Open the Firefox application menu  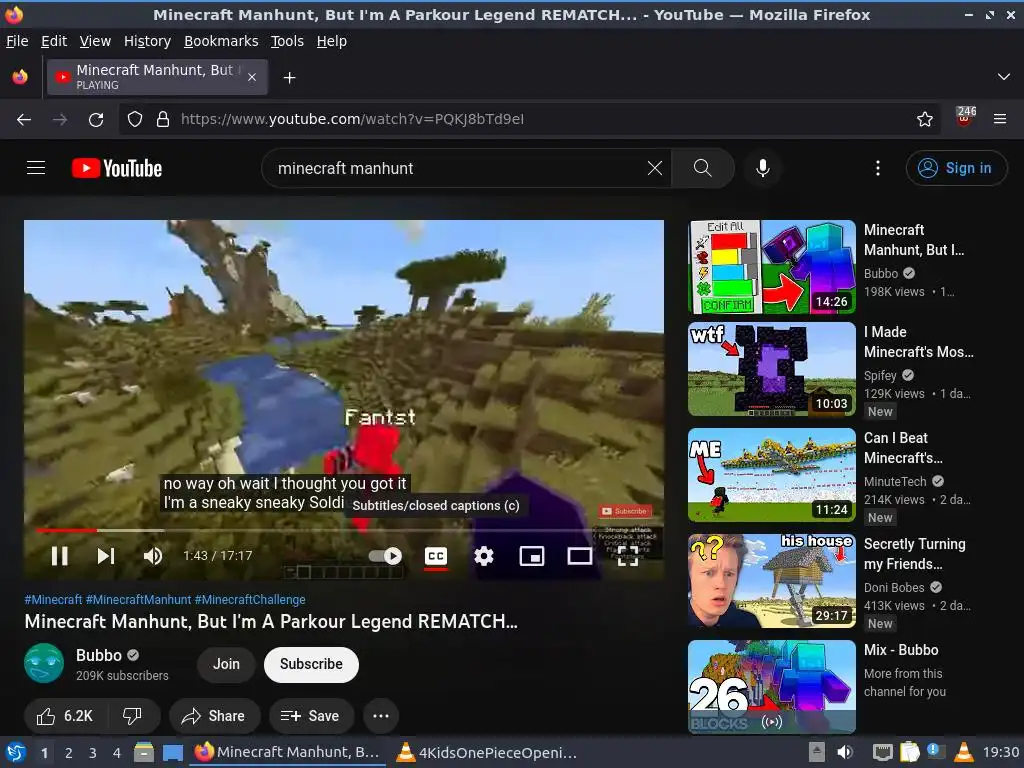pyautogui.click(x=1000, y=119)
